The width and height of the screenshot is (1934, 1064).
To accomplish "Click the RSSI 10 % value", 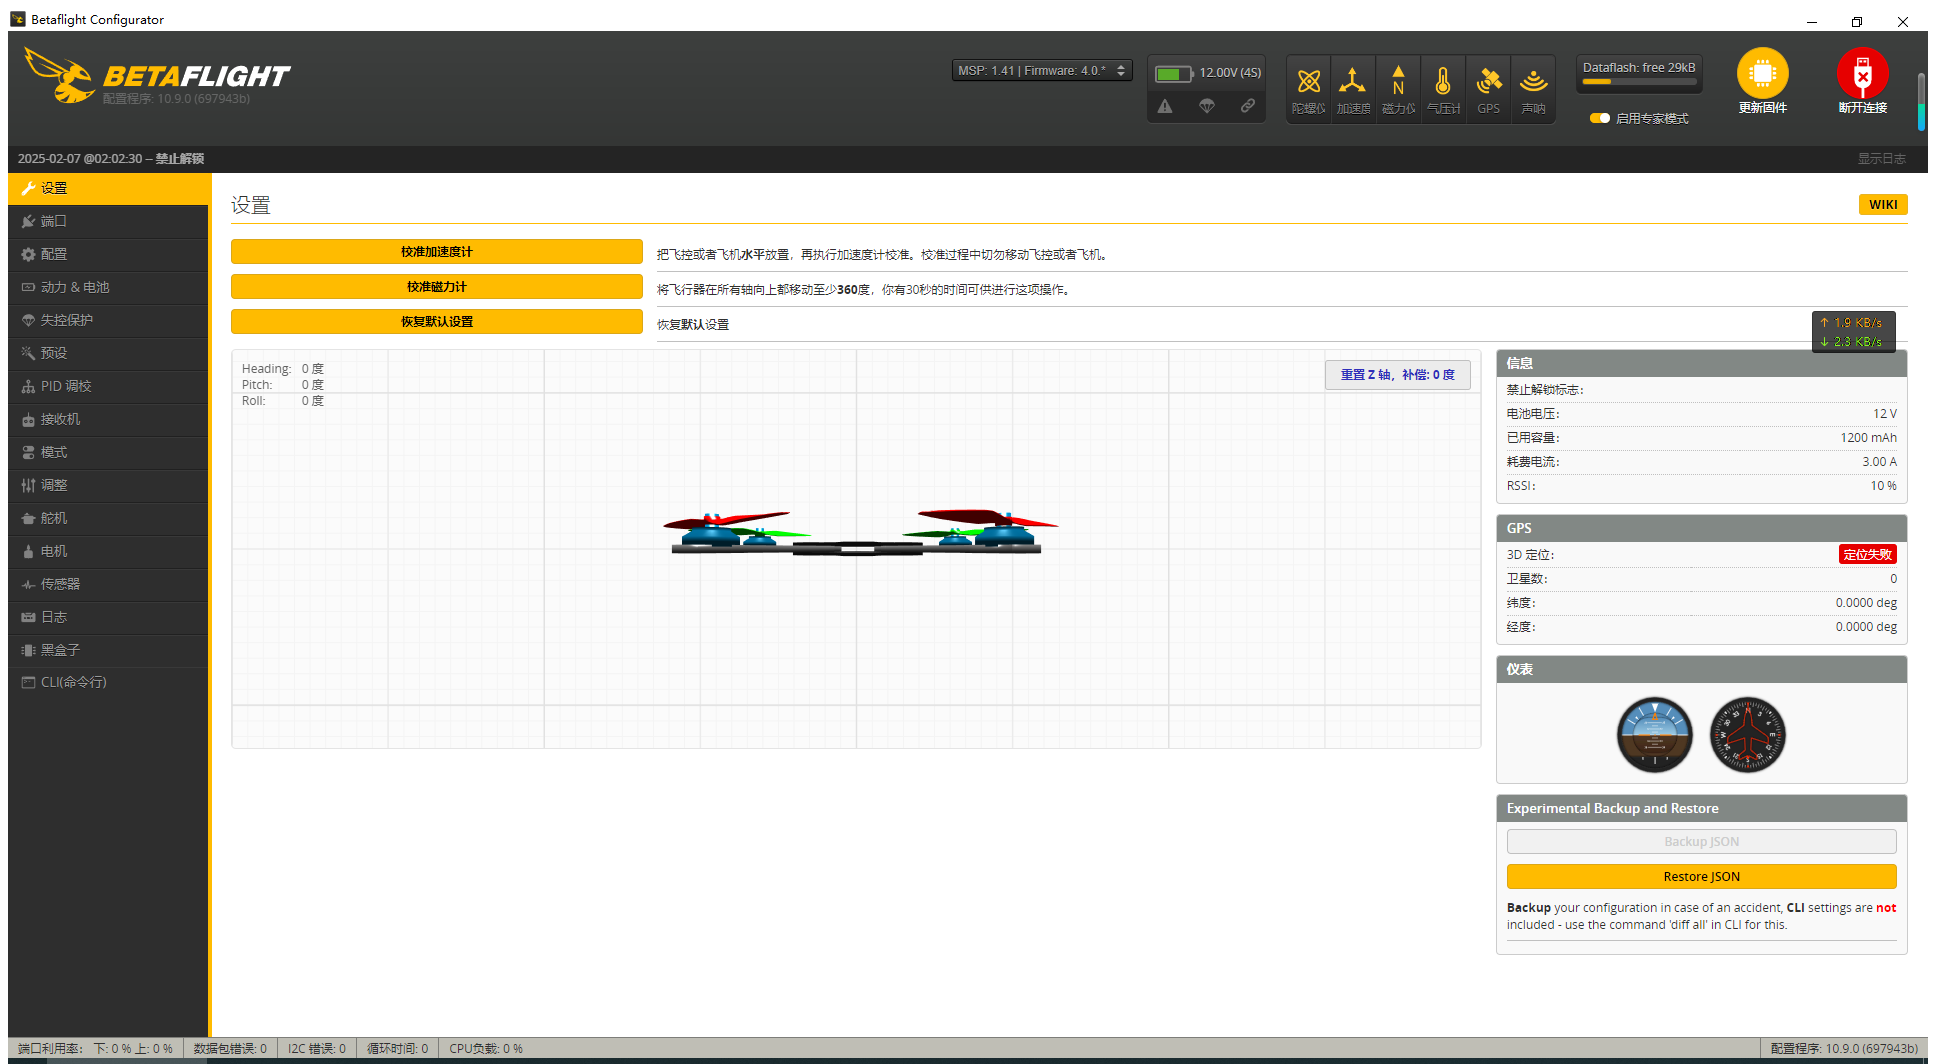I will click(1884, 486).
